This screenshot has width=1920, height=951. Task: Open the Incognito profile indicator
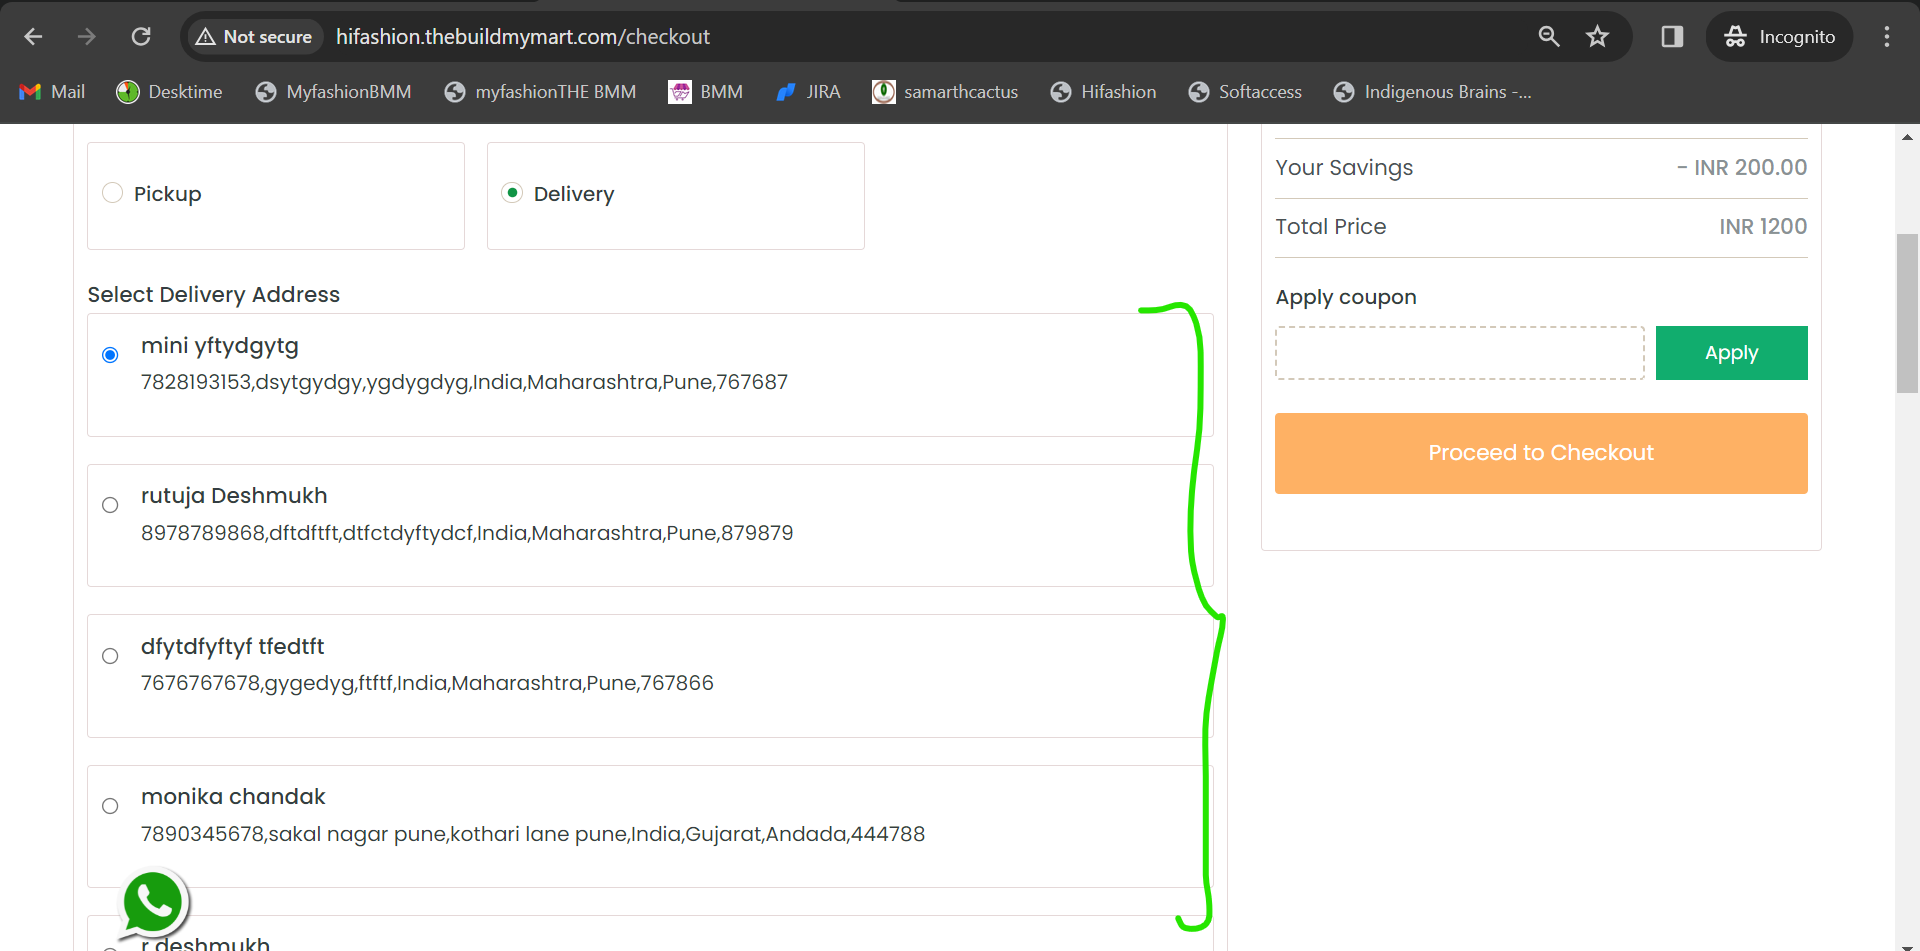pyautogui.click(x=1779, y=37)
